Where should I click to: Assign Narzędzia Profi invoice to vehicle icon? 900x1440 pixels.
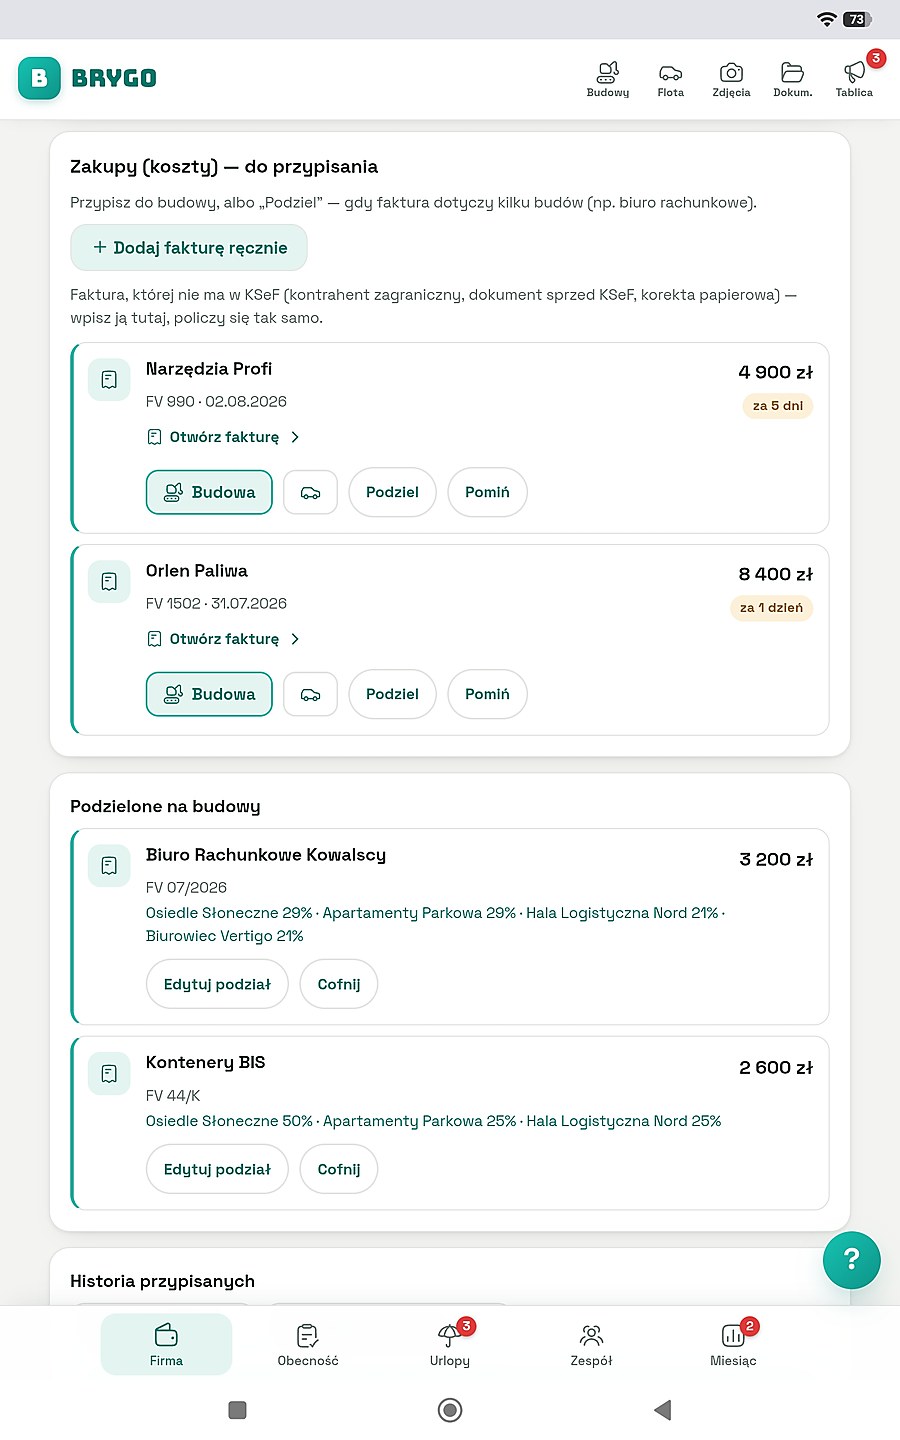311,493
